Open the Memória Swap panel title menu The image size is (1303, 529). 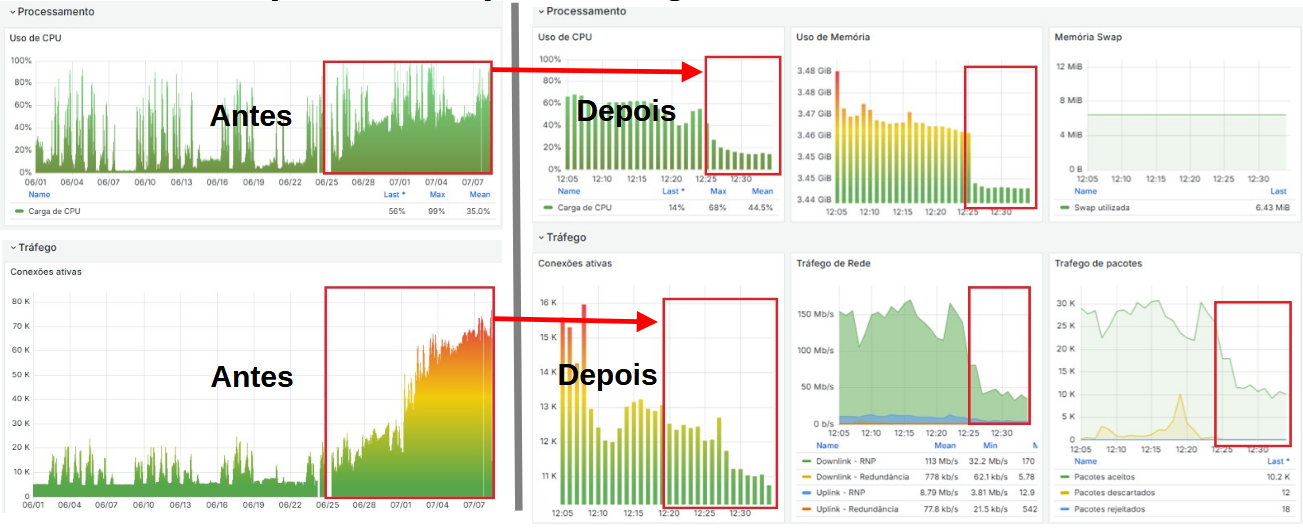pos(1091,37)
